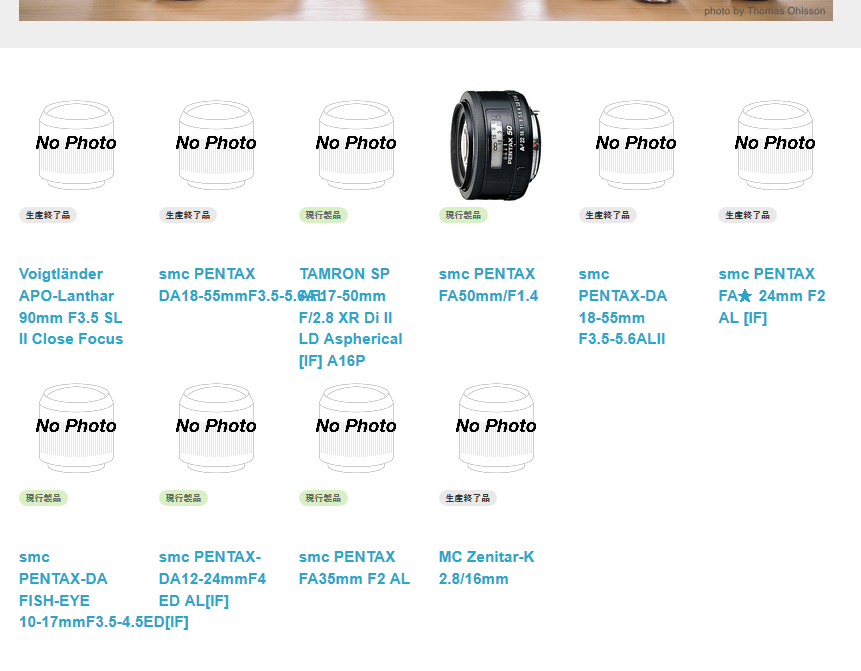
Task: Open smc PENTAX-DA12-24mmF4 ED AL link
Action: (212, 579)
